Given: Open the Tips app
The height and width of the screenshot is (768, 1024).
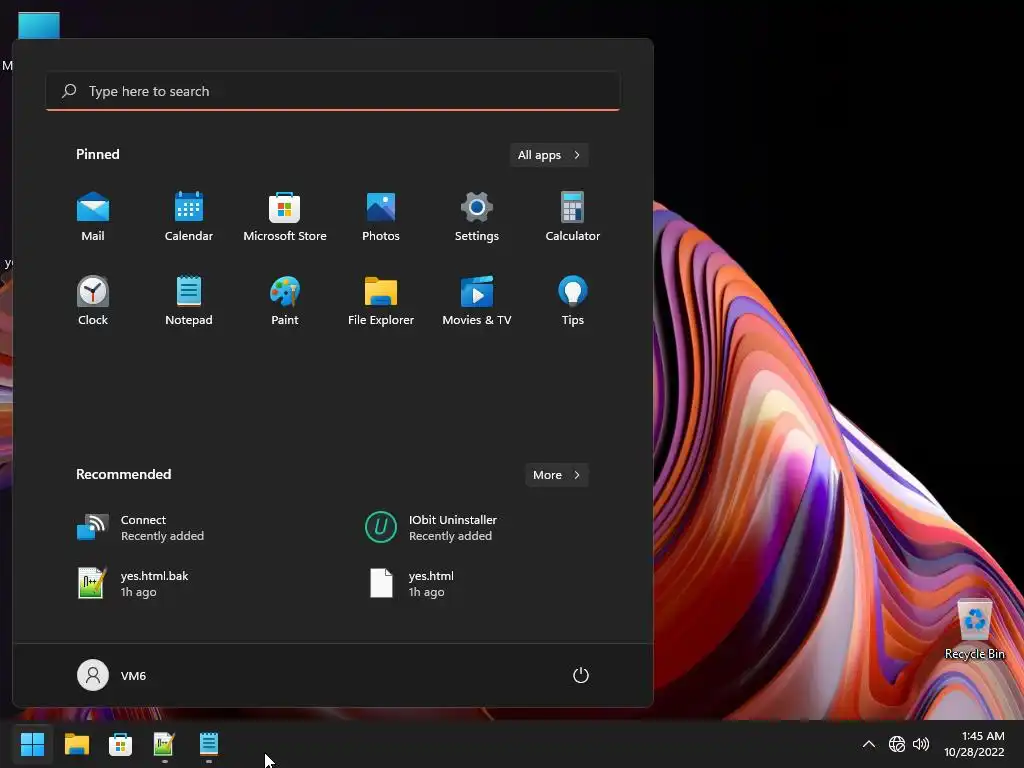Looking at the screenshot, I should [x=573, y=301].
